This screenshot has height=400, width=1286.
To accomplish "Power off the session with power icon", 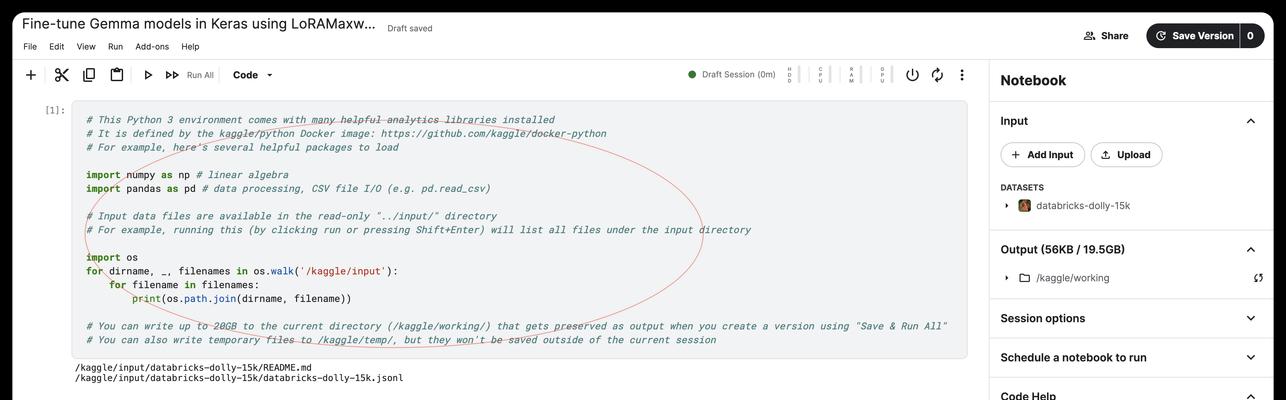I will point(912,75).
